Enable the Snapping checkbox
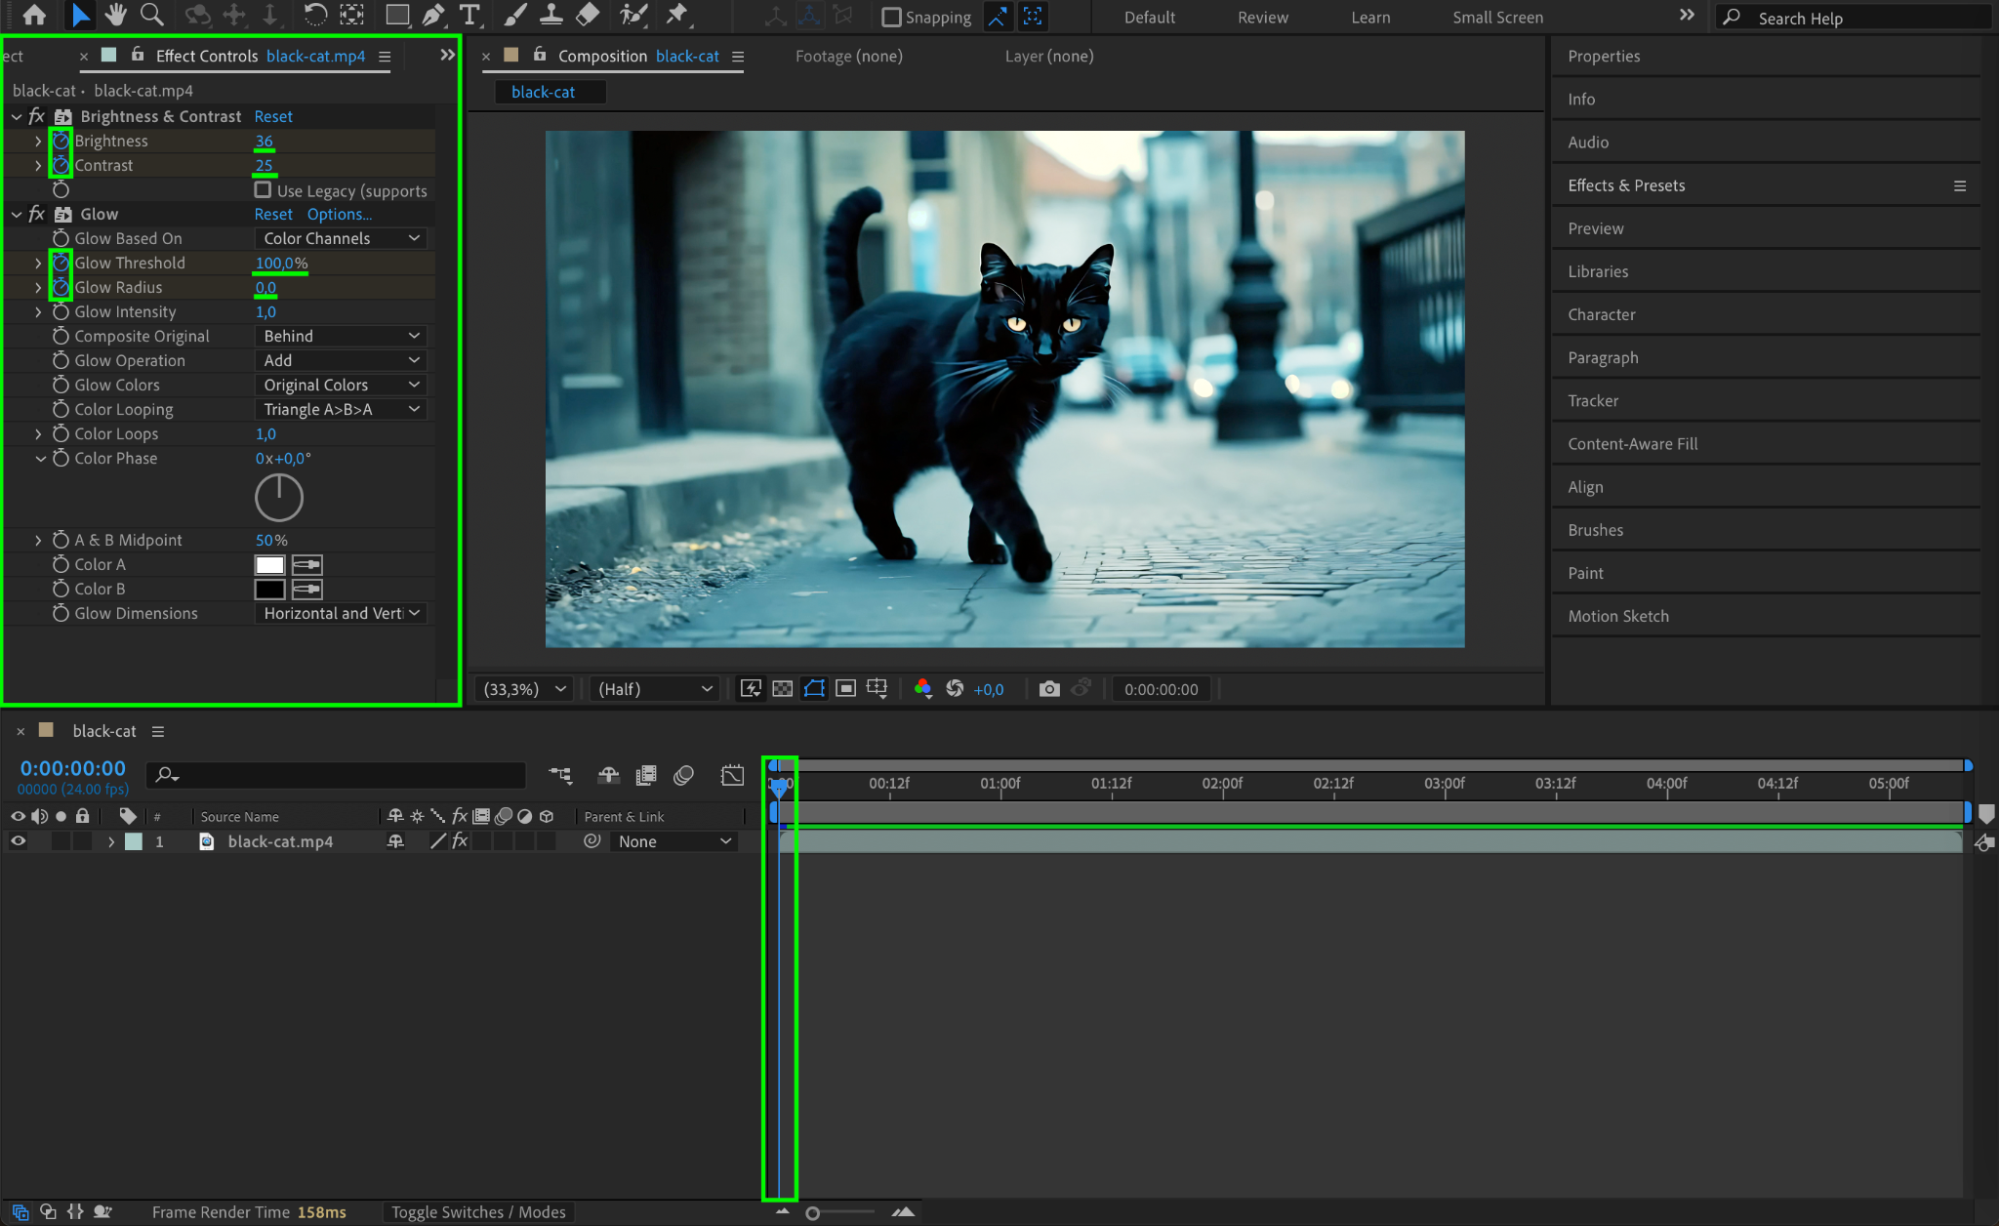Image resolution: width=1999 pixels, height=1226 pixels. [x=891, y=17]
